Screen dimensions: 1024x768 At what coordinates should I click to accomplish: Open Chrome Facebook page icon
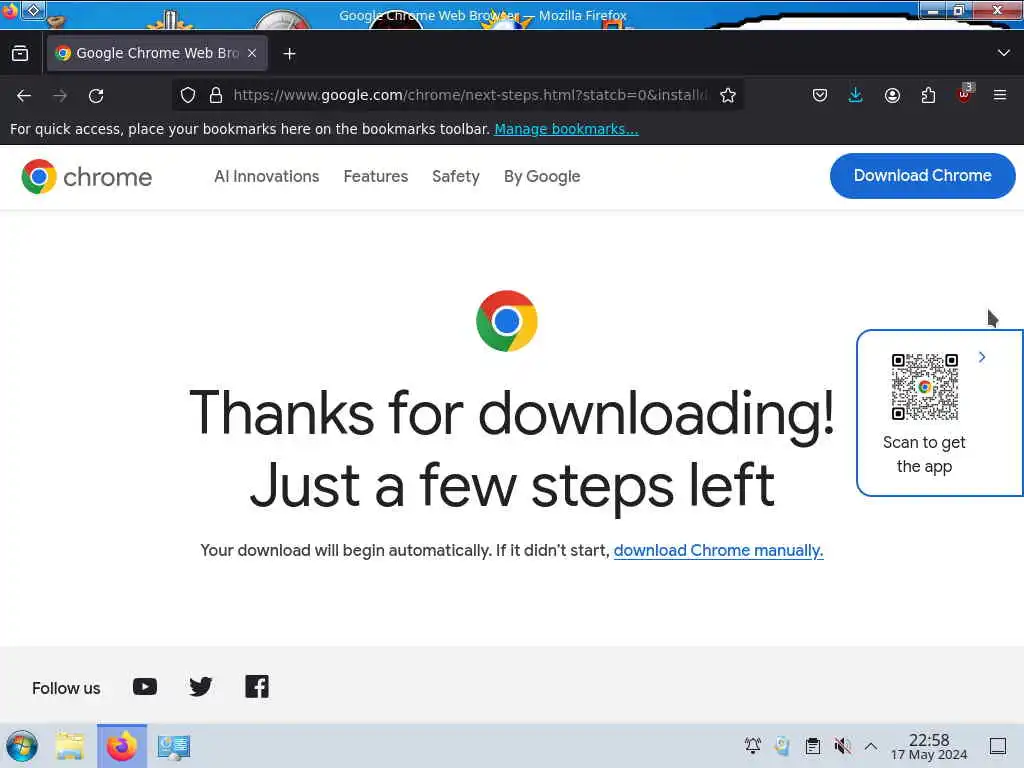click(257, 686)
